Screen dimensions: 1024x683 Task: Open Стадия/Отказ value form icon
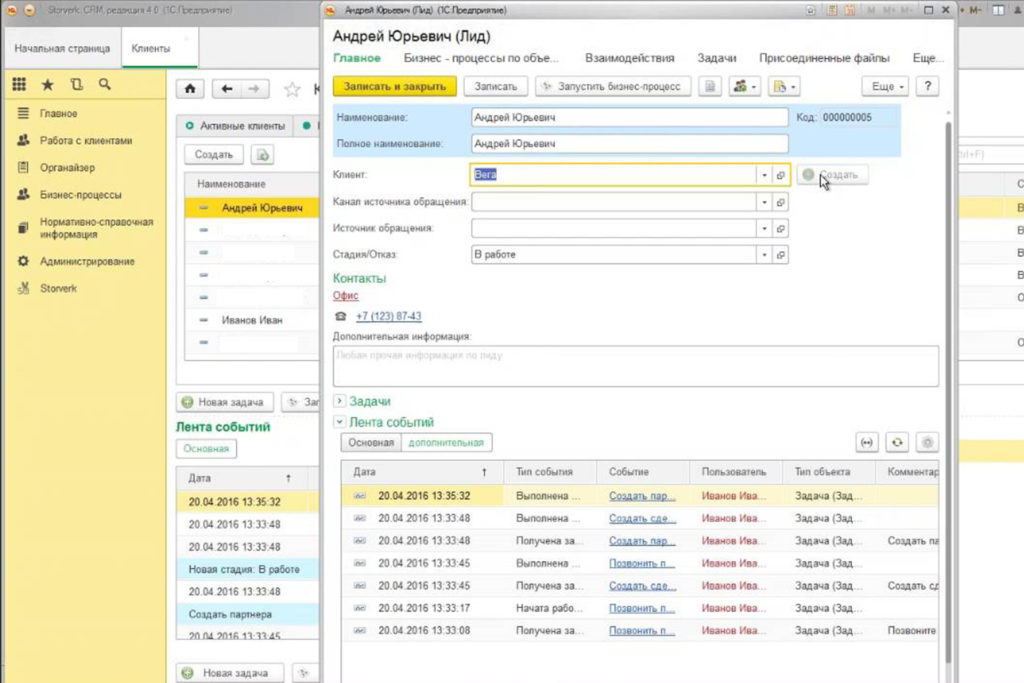780,255
